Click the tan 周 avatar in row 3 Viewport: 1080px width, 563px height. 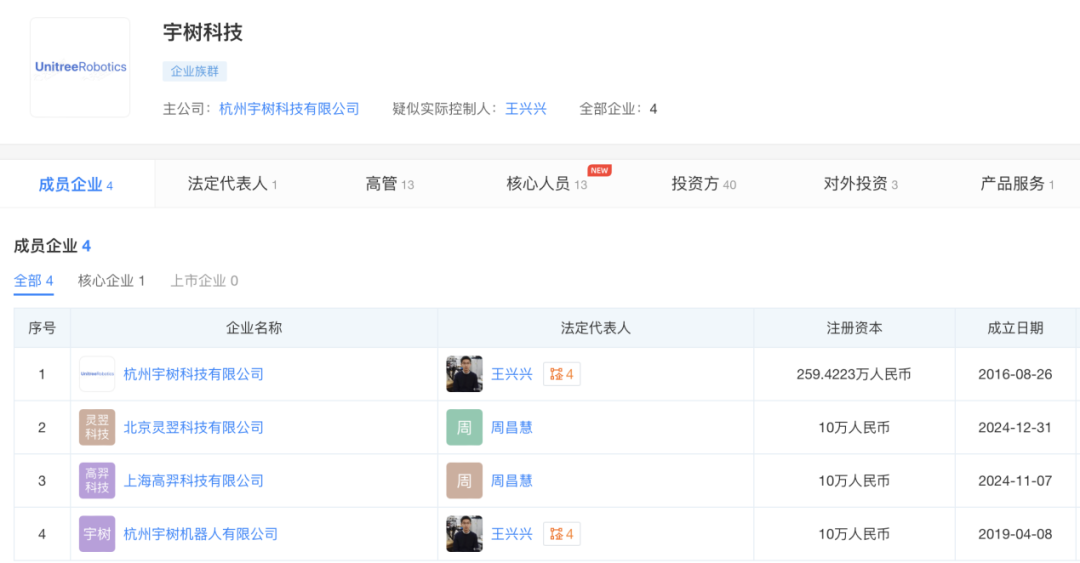click(x=464, y=481)
